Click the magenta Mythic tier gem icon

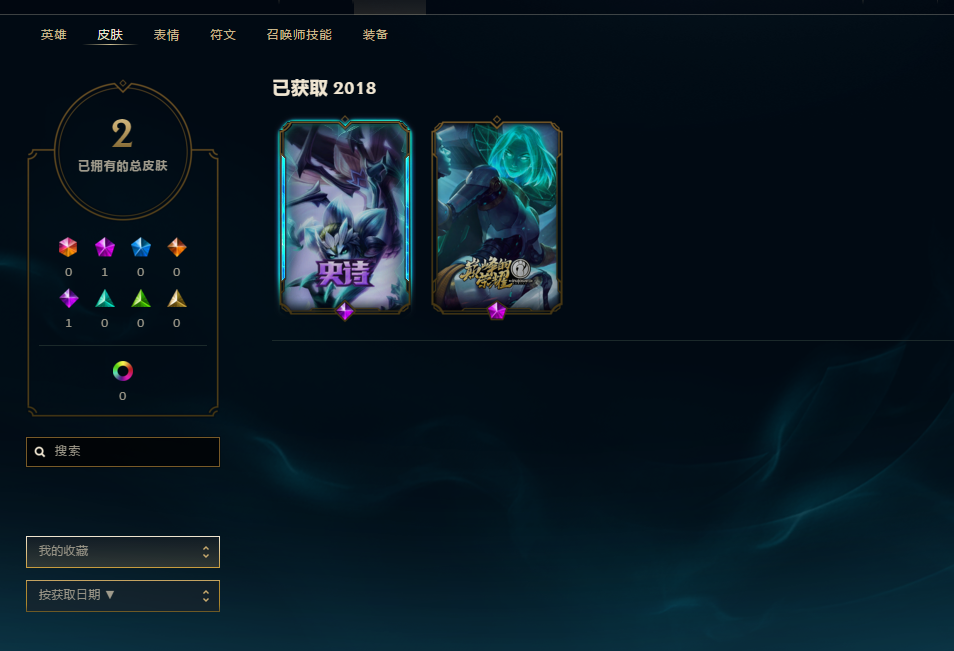click(105, 247)
